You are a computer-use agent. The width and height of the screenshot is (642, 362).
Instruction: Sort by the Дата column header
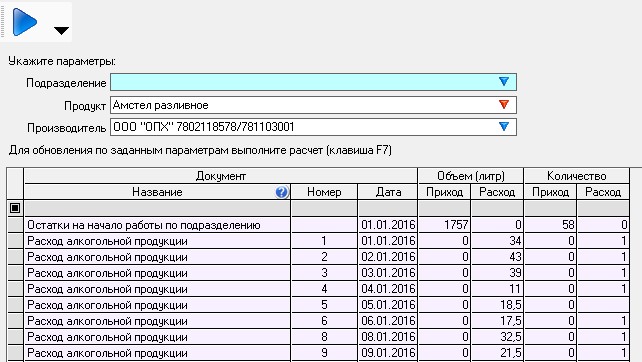coord(388,192)
